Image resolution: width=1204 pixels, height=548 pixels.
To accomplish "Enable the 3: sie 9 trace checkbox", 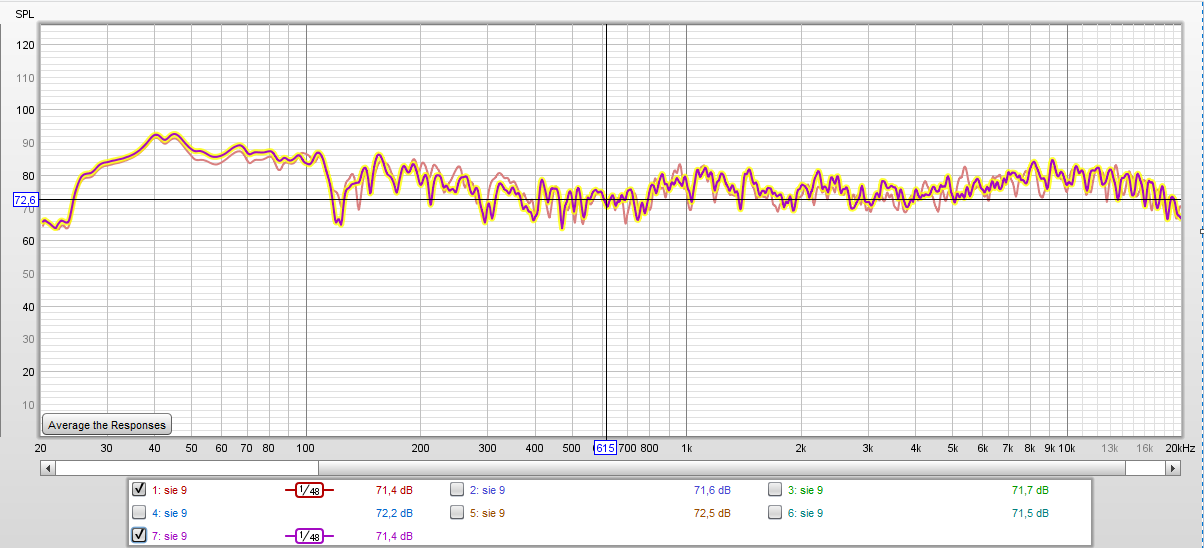I will [x=775, y=490].
